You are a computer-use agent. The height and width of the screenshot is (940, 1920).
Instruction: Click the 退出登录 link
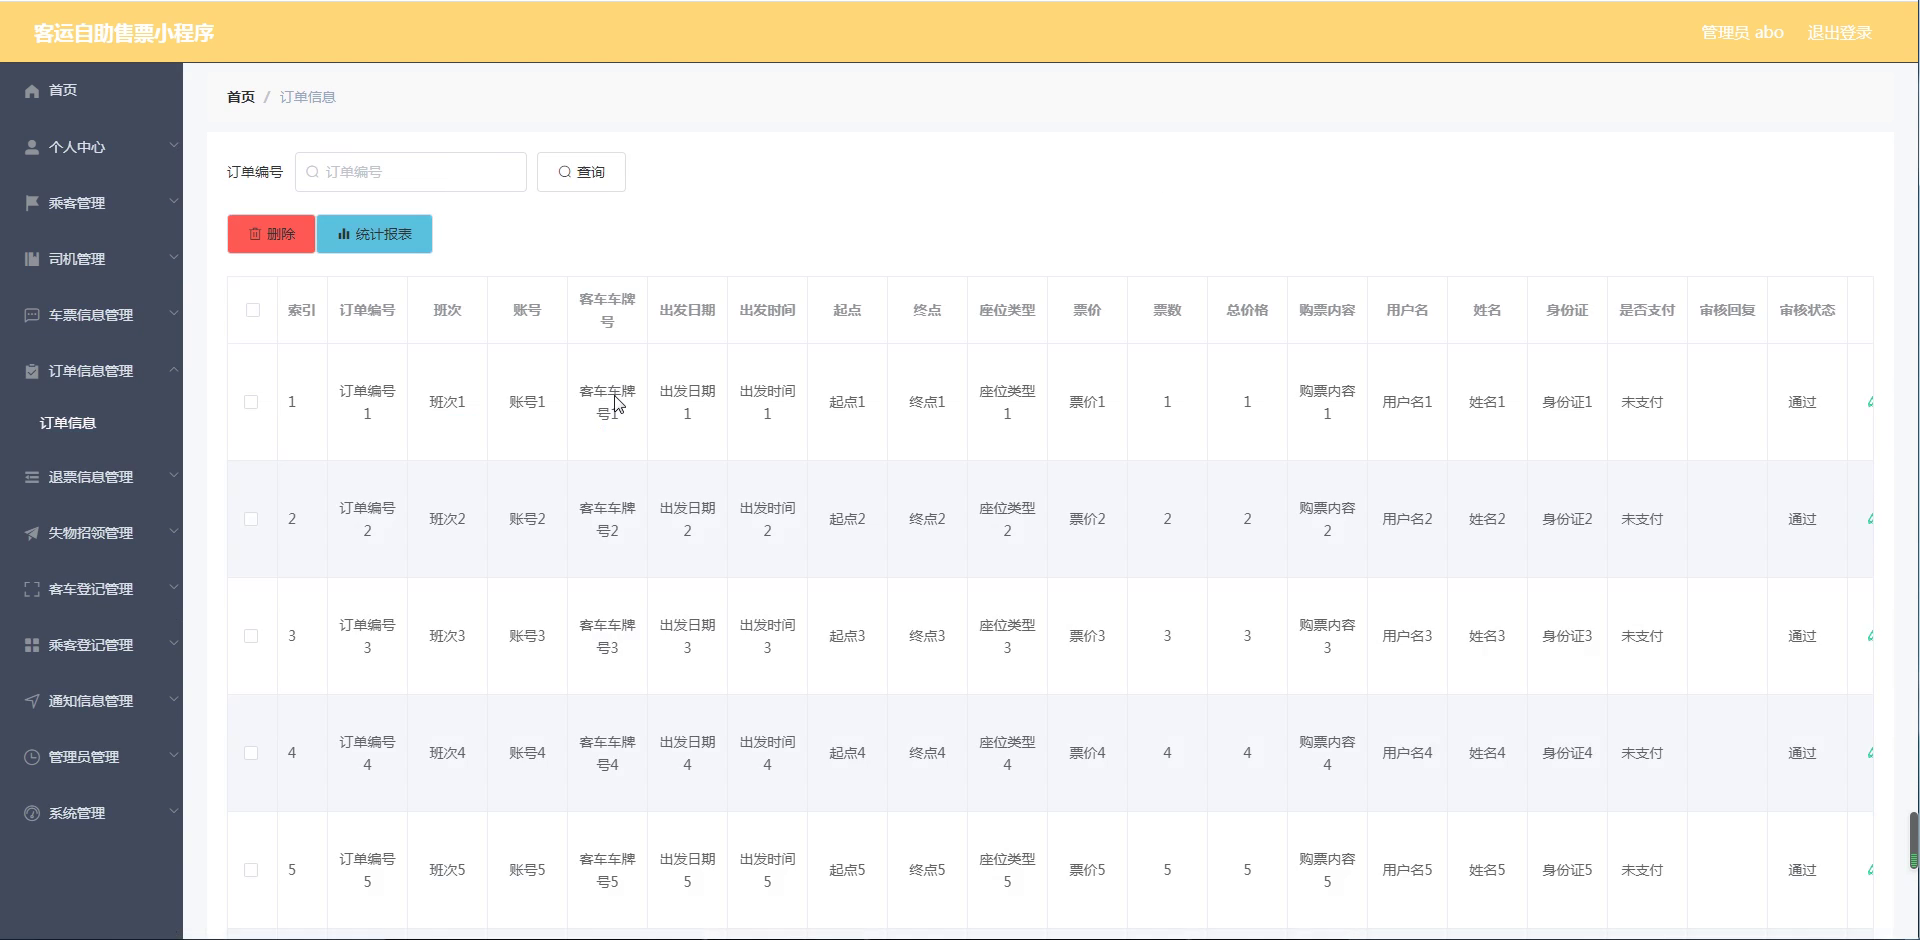[1839, 33]
